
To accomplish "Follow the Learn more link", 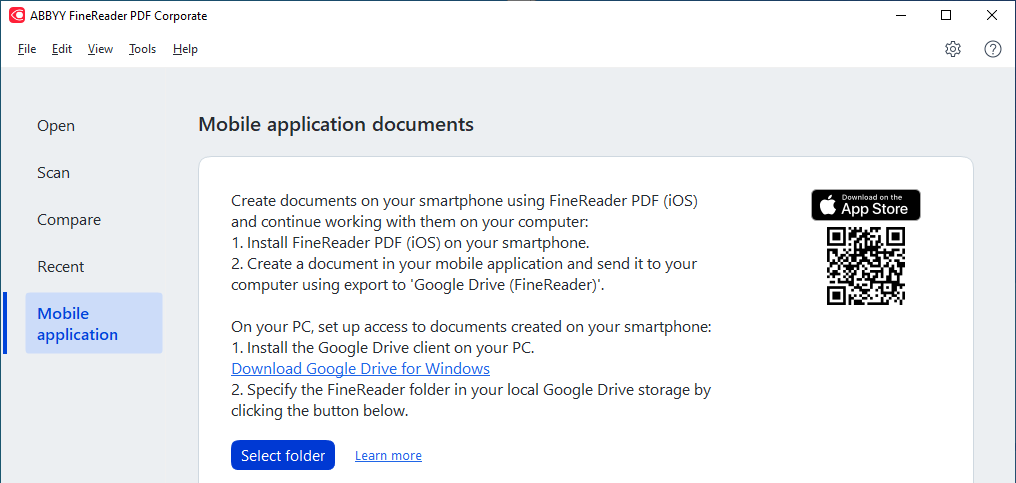I will [388, 456].
